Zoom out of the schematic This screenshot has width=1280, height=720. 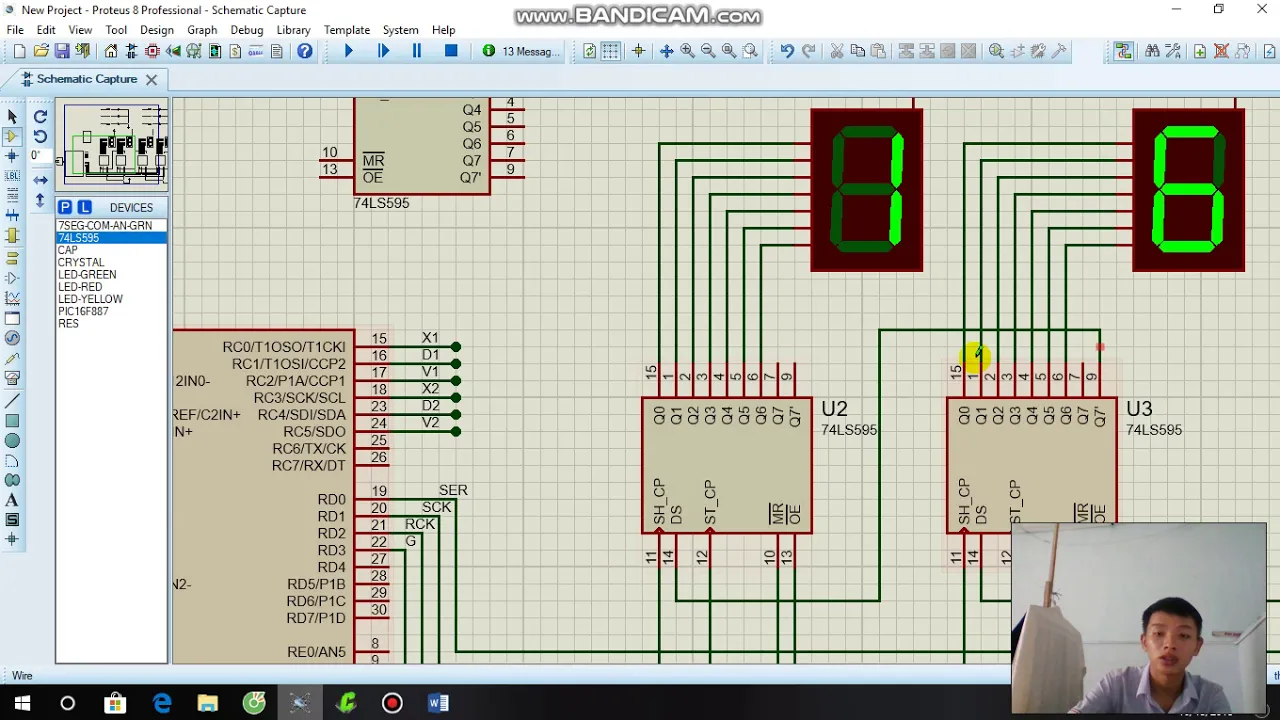tap(708, 51)
